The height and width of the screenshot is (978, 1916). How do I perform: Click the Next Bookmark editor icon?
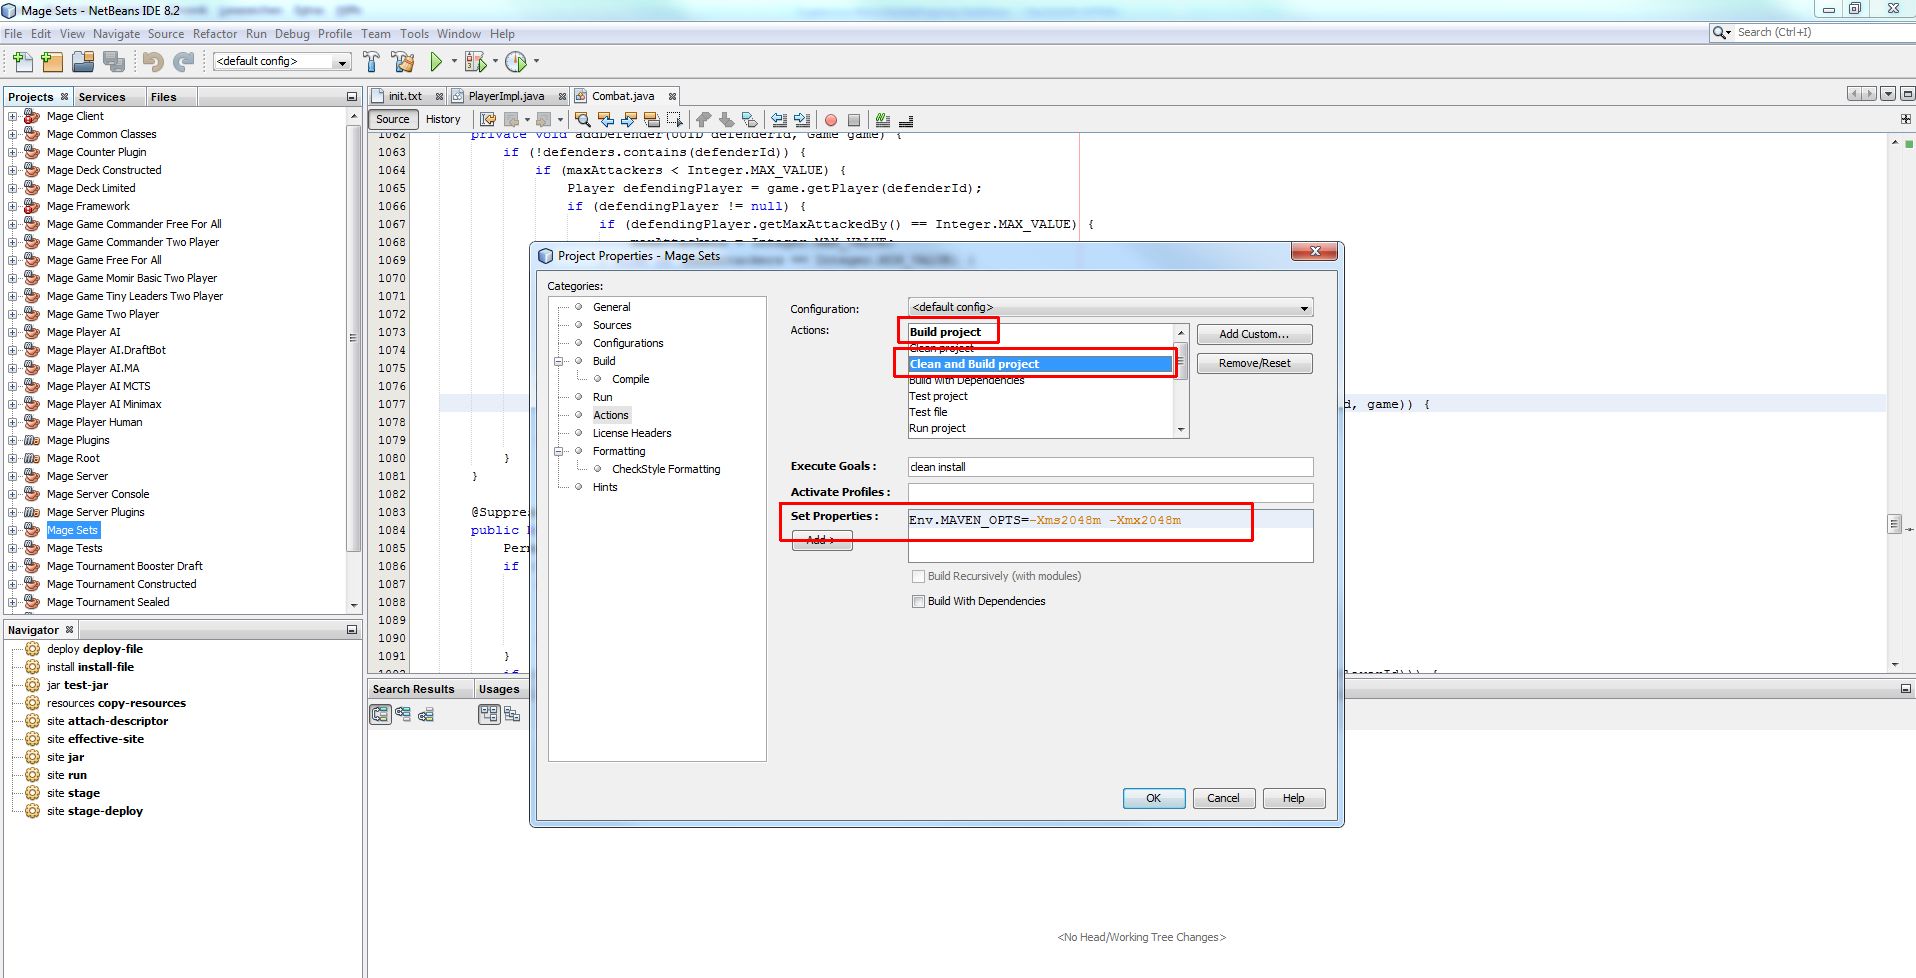click(726, 119)
